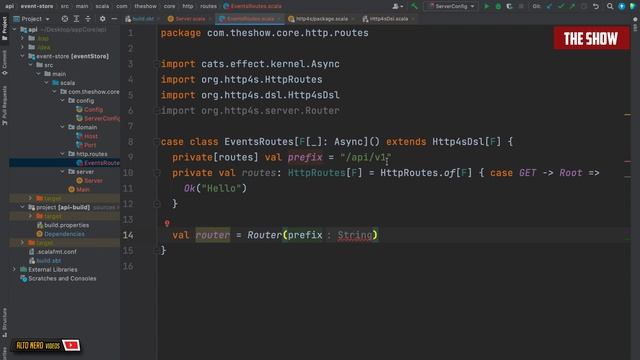The width and height of the screenshot is (640, 360).
Task: Click line number 14 in the gutter
Action: [128, 235]
